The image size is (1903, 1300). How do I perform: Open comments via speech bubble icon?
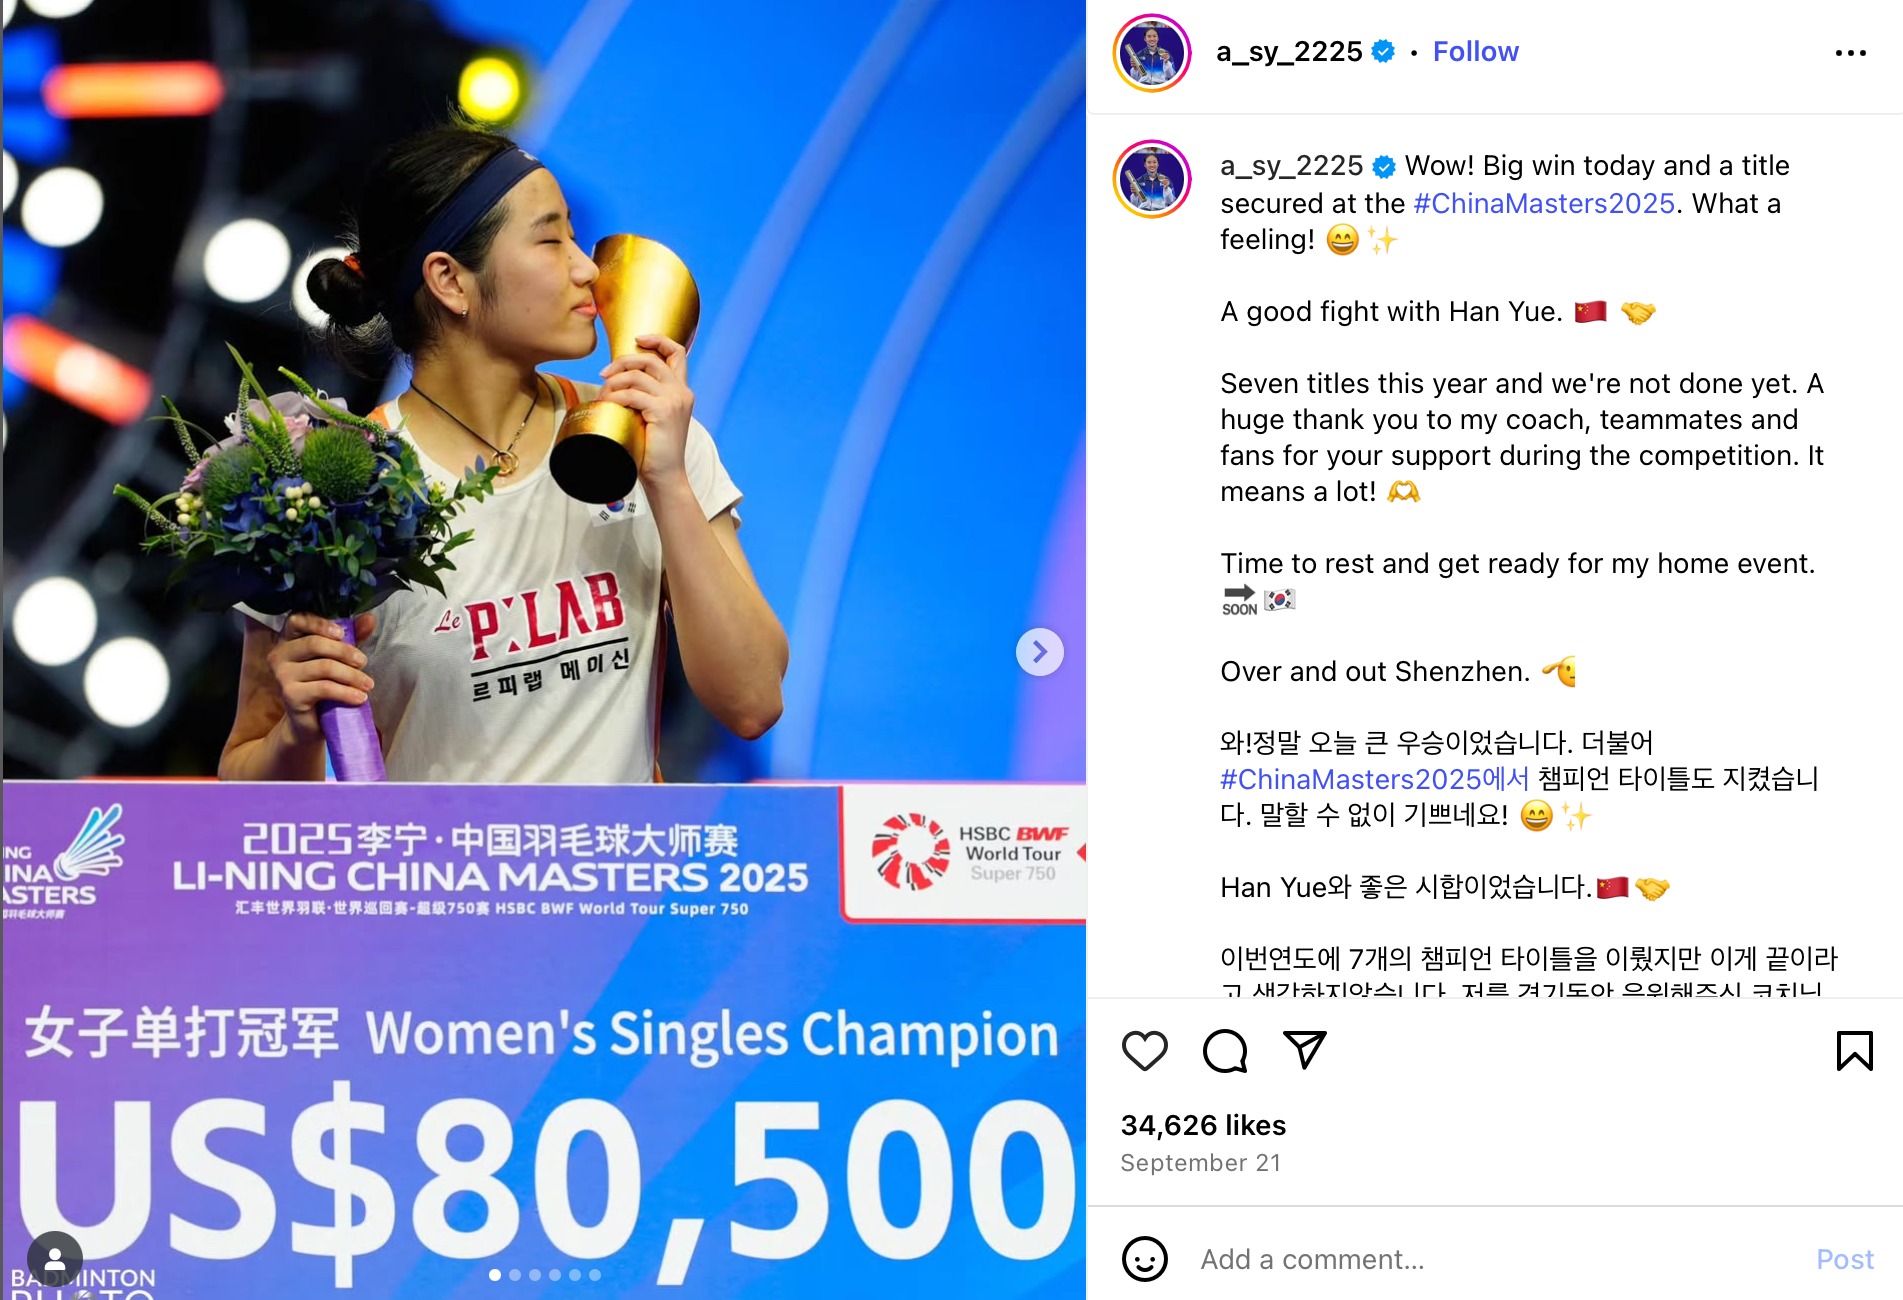tap(1225, 1051)
